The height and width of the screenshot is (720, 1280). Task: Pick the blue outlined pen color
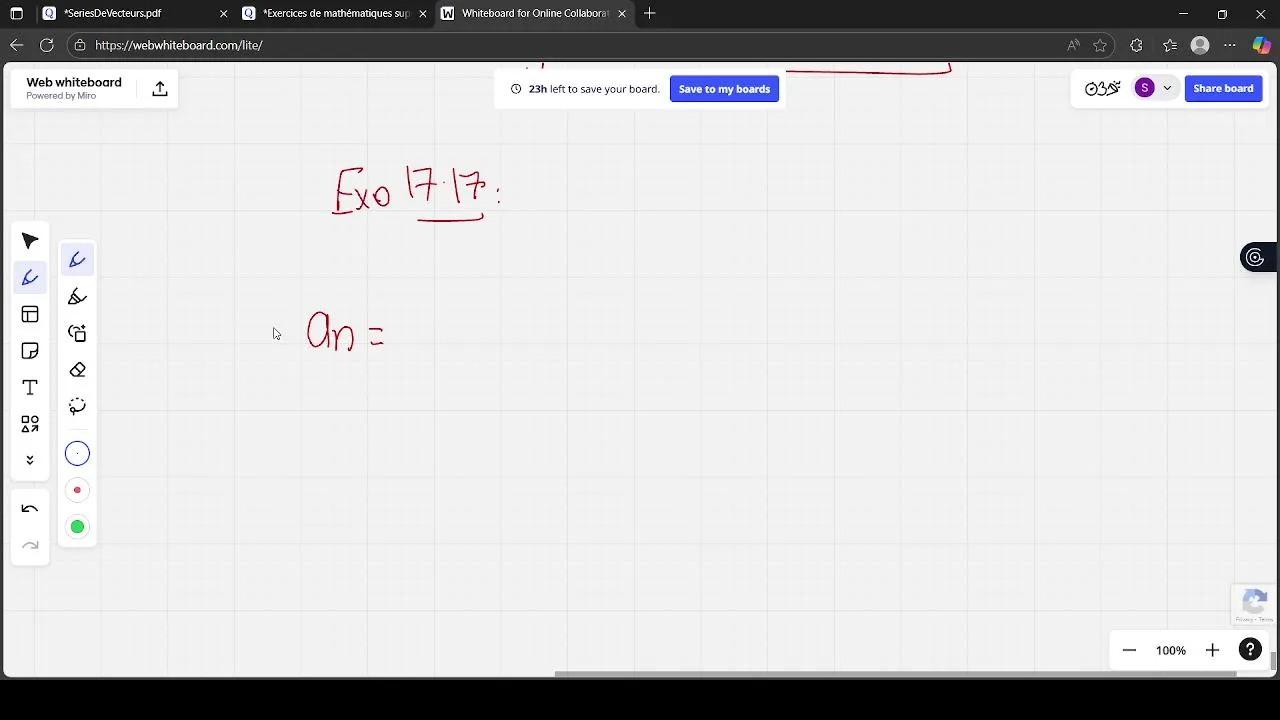[x=77, y=454]
